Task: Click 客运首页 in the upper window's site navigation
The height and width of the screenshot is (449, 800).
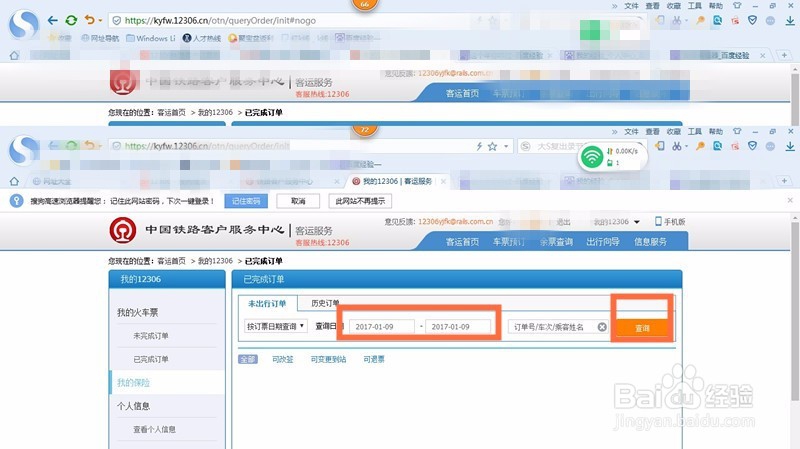Action: pyautogui.click(x=462, y=93)
